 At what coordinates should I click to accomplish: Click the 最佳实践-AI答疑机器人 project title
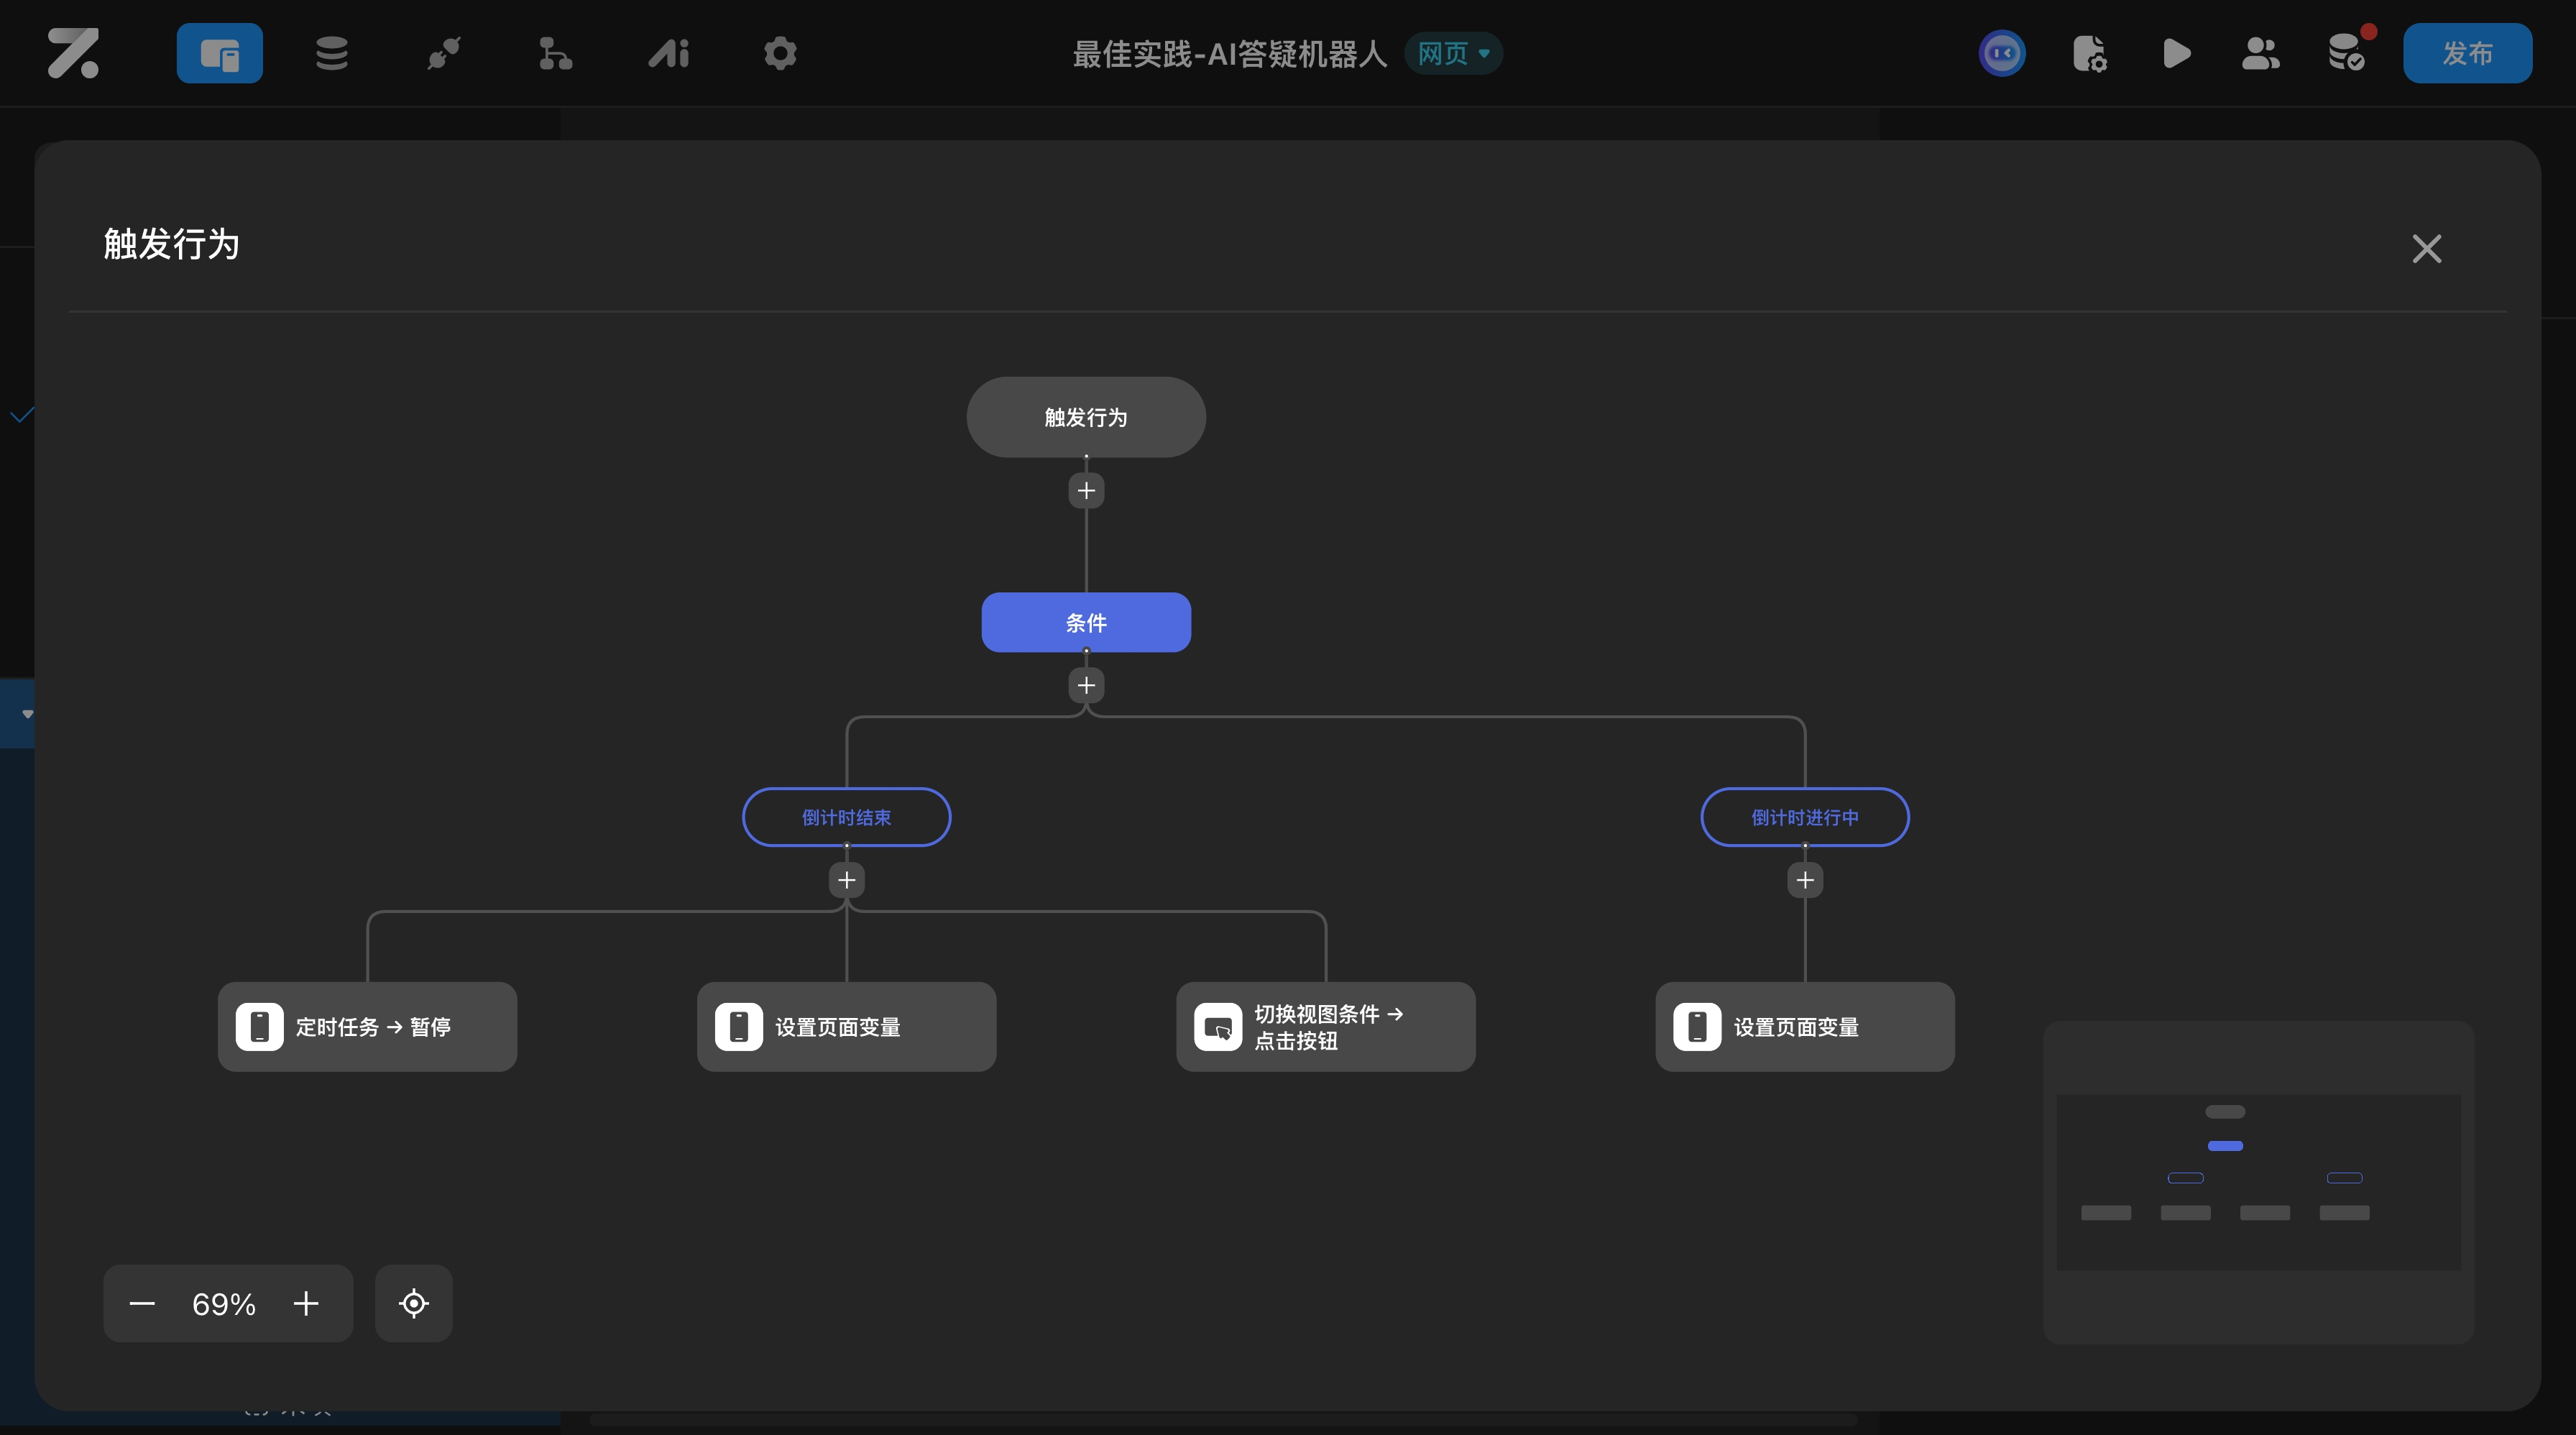point(1230,53)
